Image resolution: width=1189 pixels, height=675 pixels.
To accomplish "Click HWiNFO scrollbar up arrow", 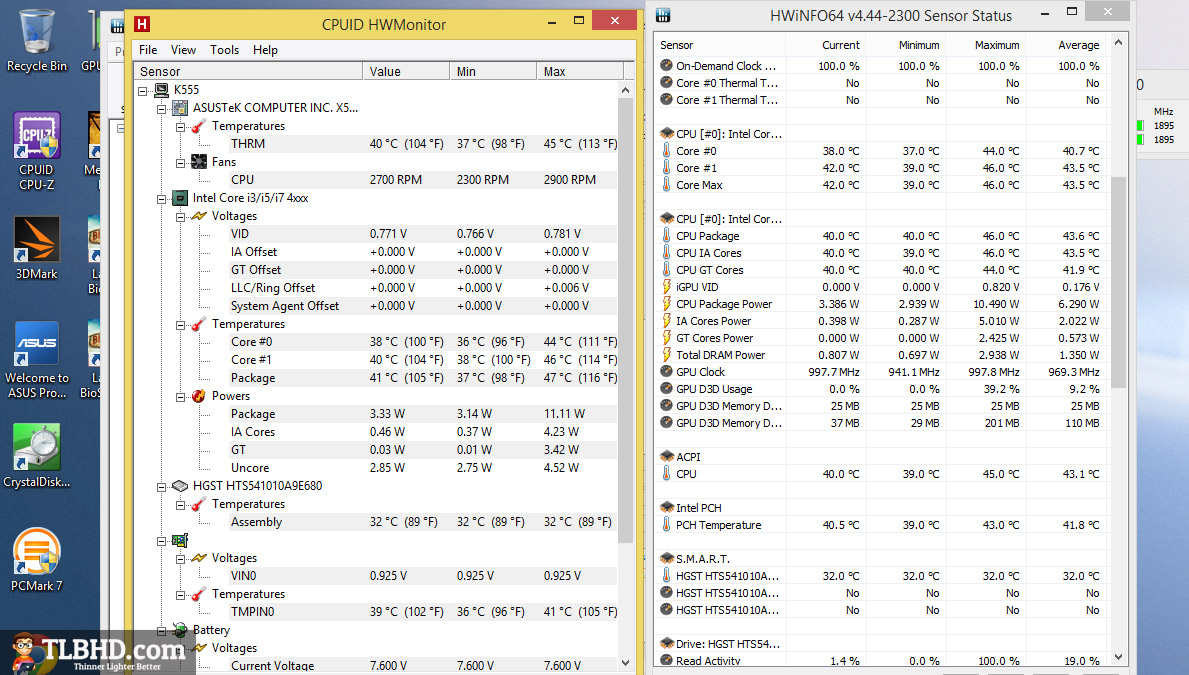I will coord(1118,43).
